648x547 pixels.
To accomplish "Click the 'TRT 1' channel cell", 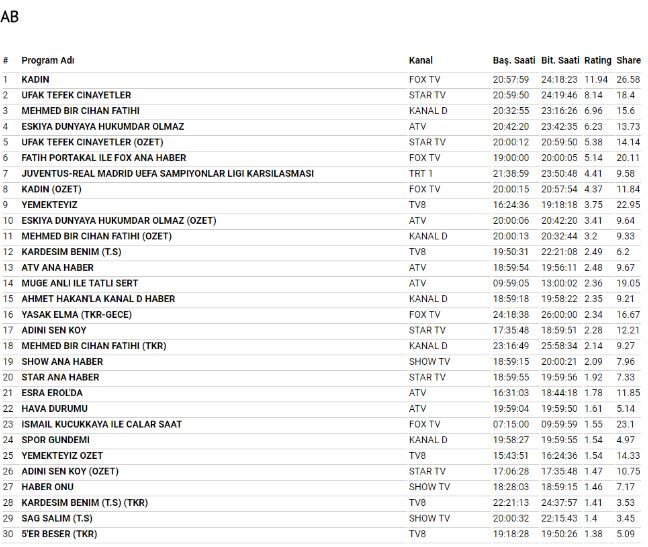I will 421,174.
